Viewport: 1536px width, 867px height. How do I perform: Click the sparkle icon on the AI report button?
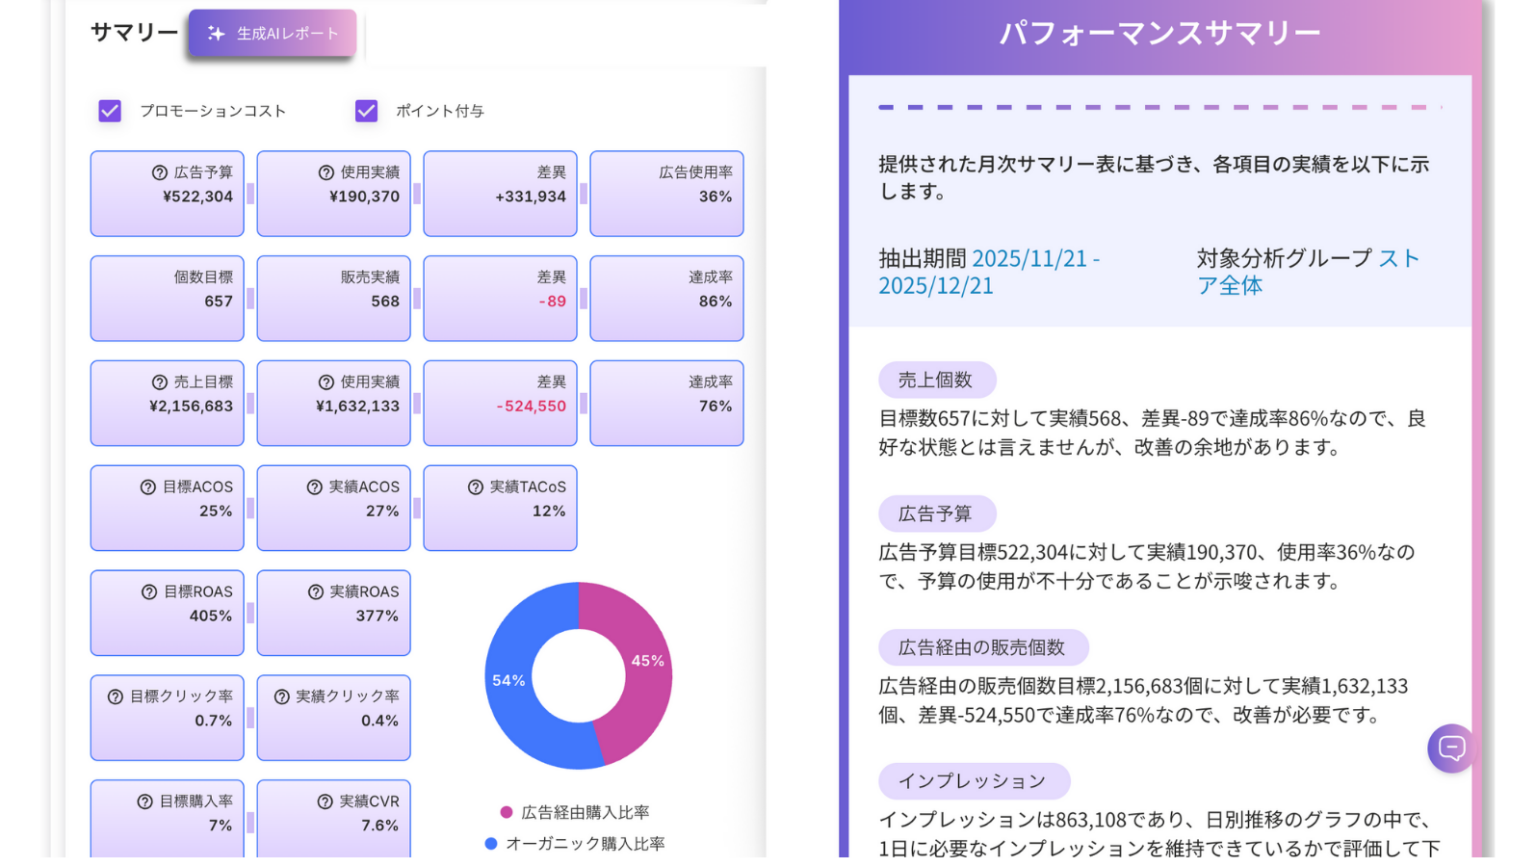click(214, 33)
